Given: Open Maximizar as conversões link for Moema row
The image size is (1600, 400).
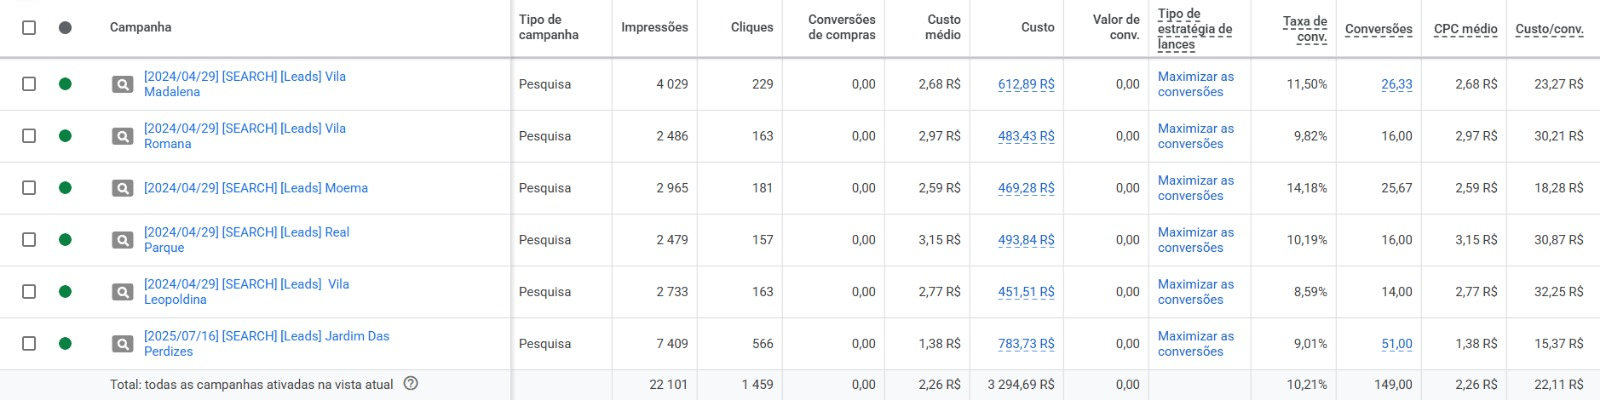Looking at the screenshot, I should pos(1195,188).
